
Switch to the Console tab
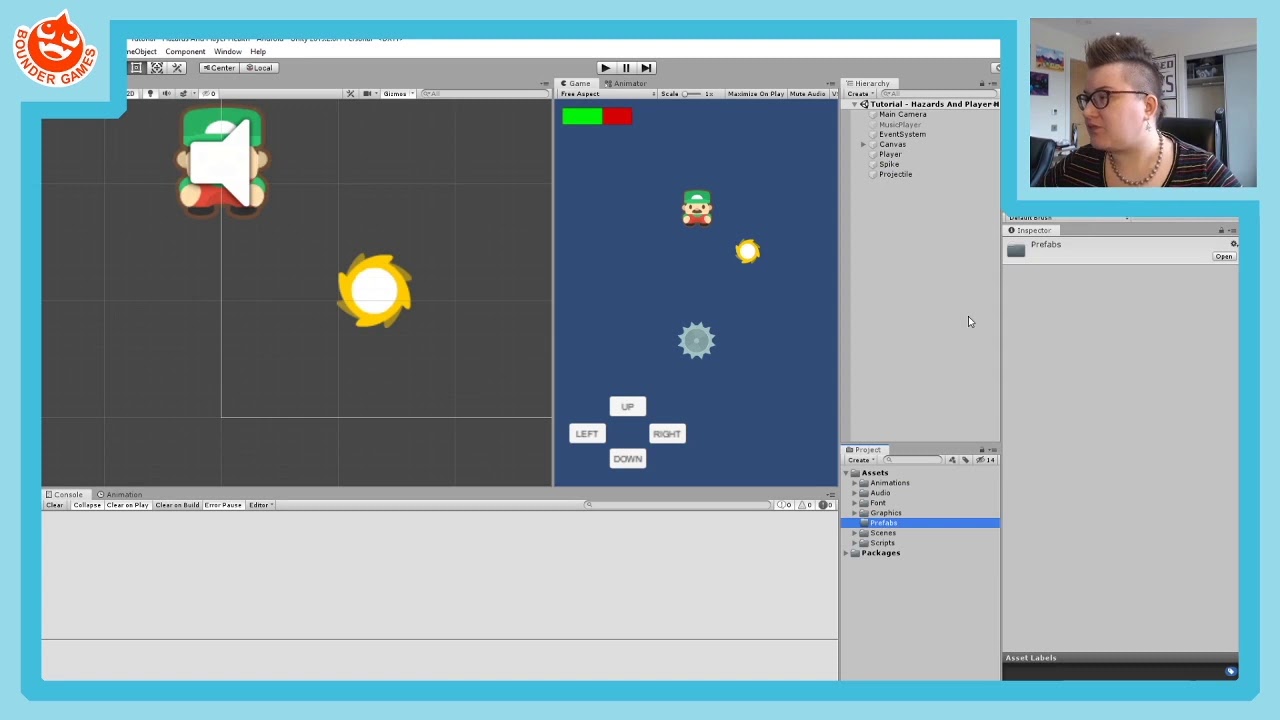pos(64,495)
